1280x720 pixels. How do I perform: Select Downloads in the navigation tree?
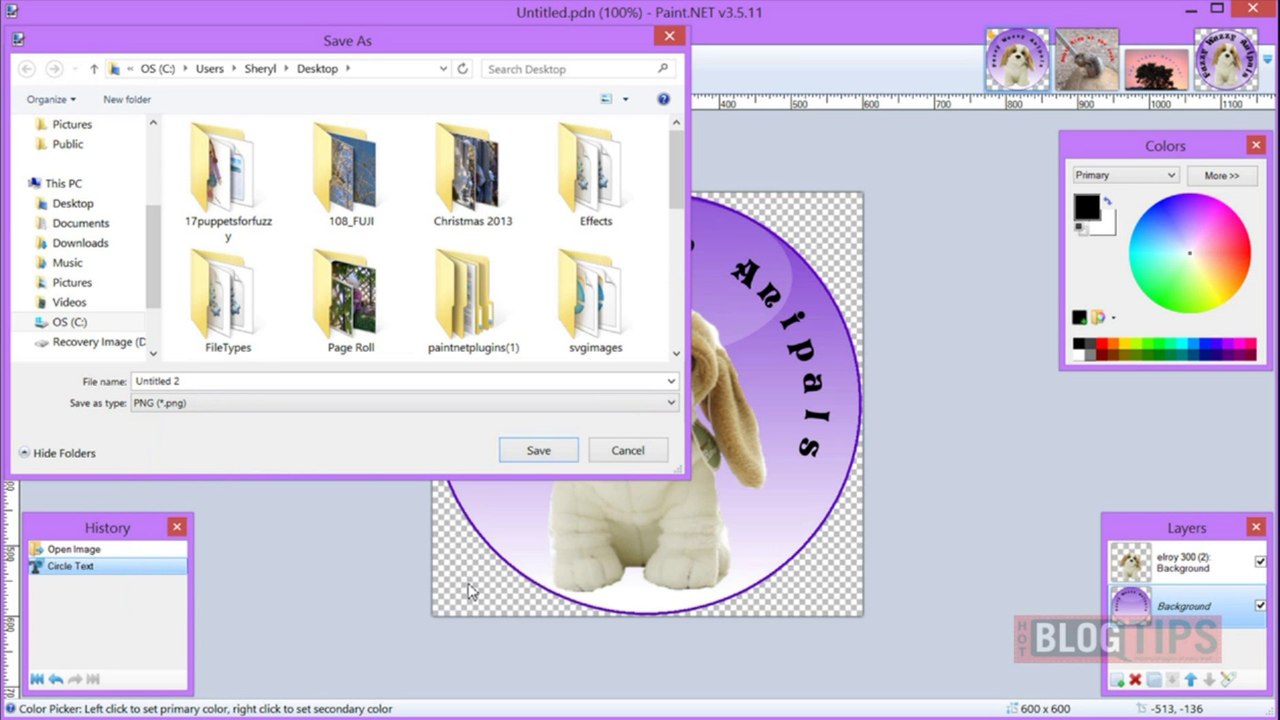pos(80,243)
